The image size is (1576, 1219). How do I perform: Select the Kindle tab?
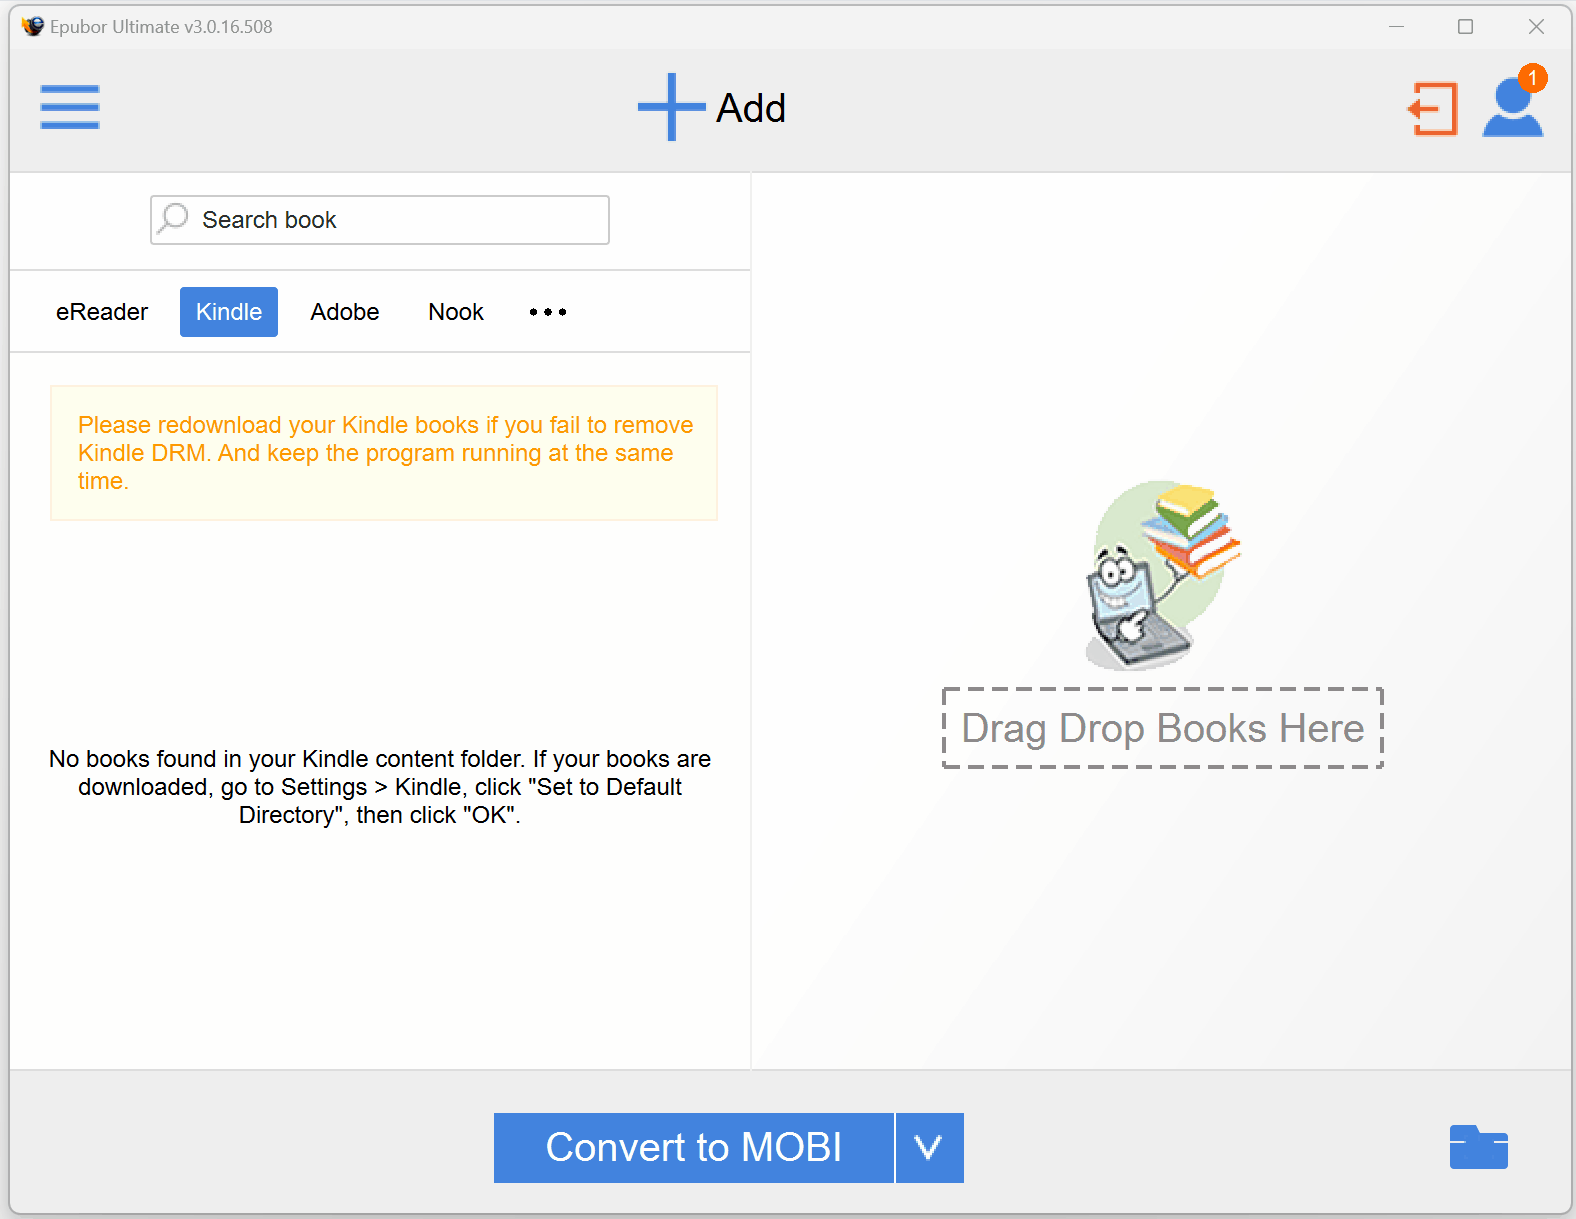point(229,312)
